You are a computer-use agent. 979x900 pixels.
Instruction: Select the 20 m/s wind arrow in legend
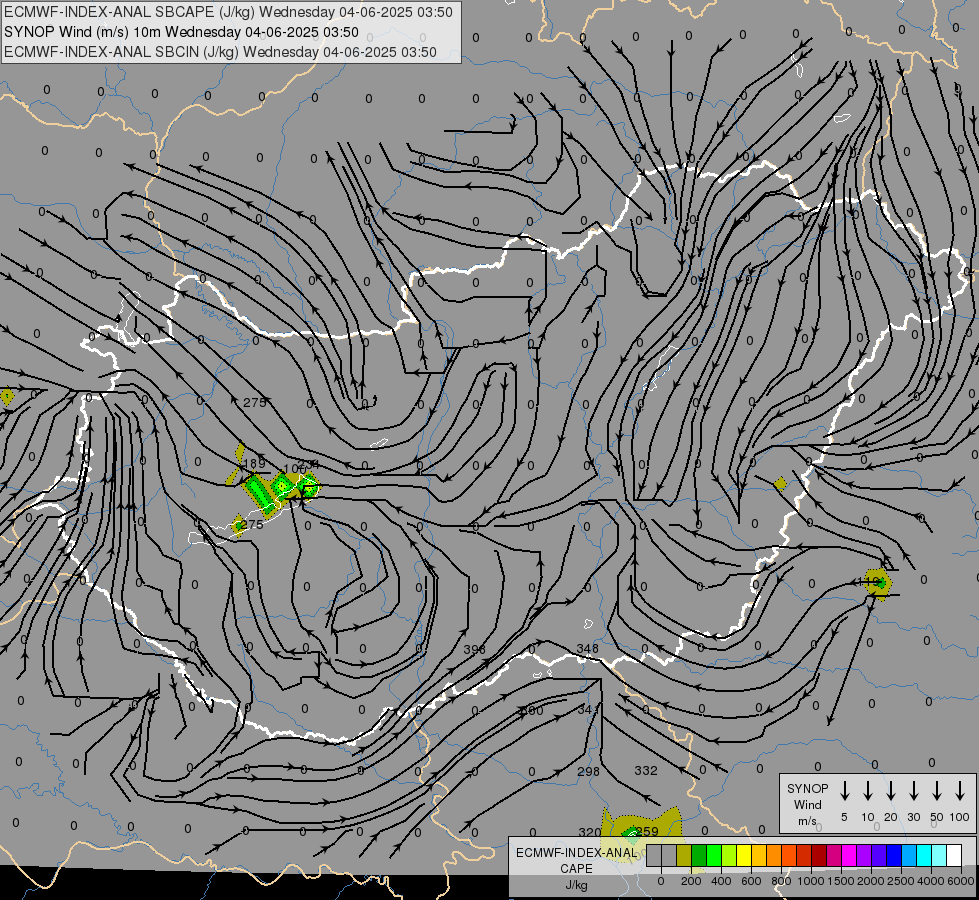tap(891, 791)
